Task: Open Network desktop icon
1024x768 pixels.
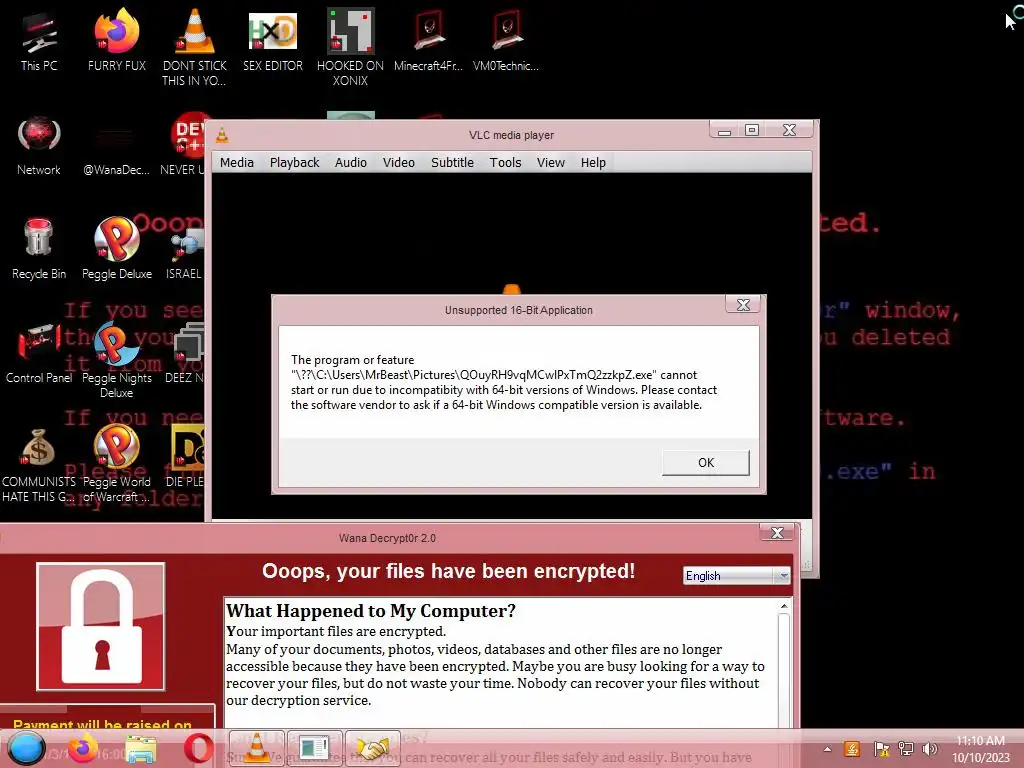Action: [x=39, y=146]
